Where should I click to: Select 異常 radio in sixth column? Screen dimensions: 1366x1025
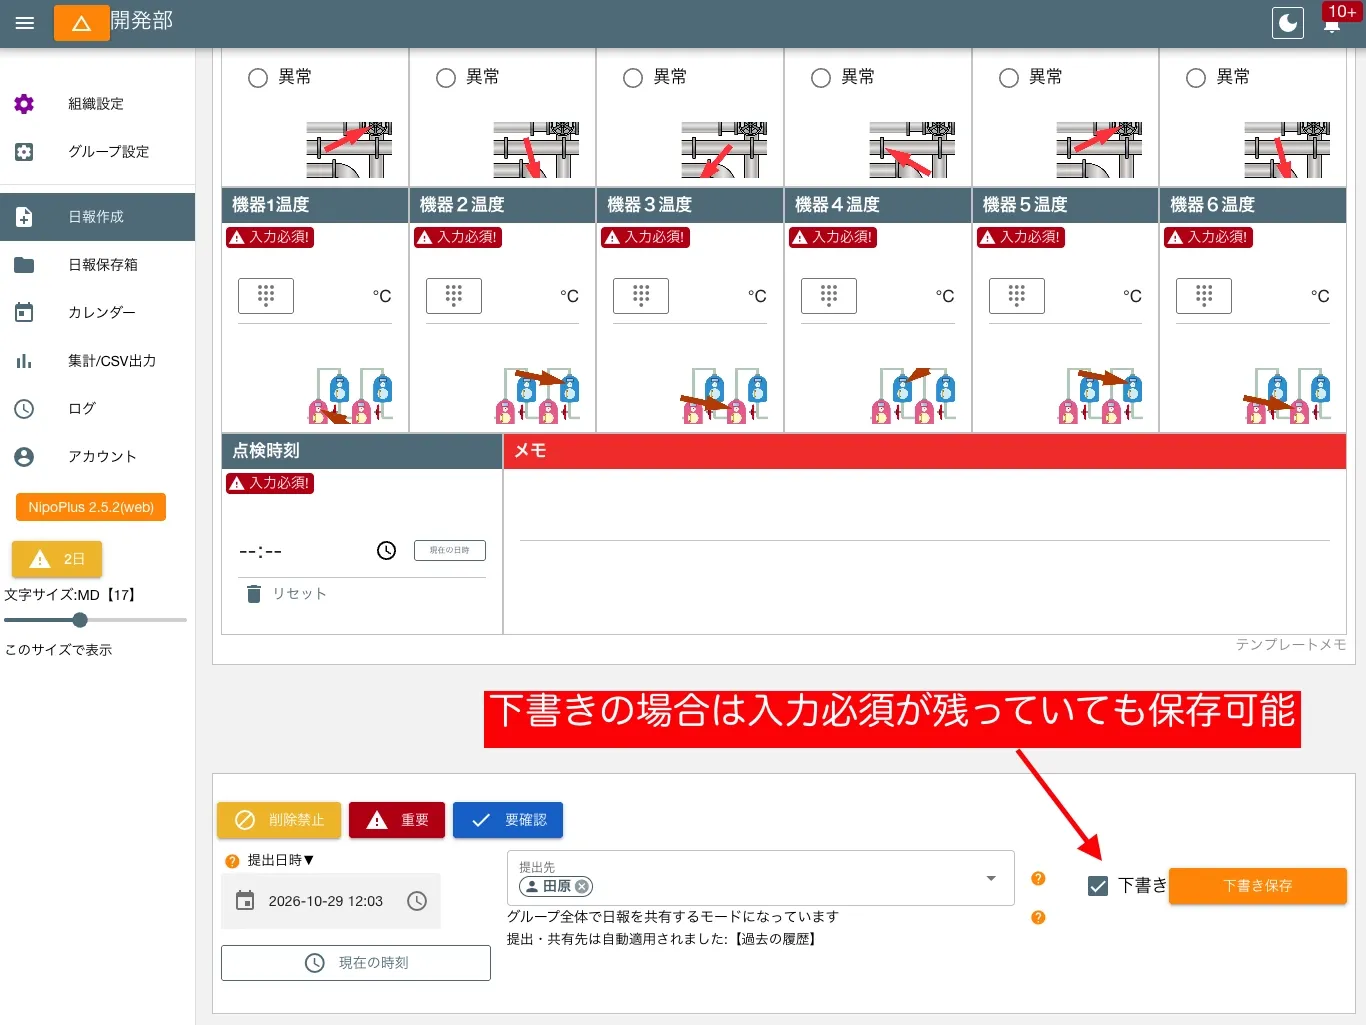[1196, 78]
